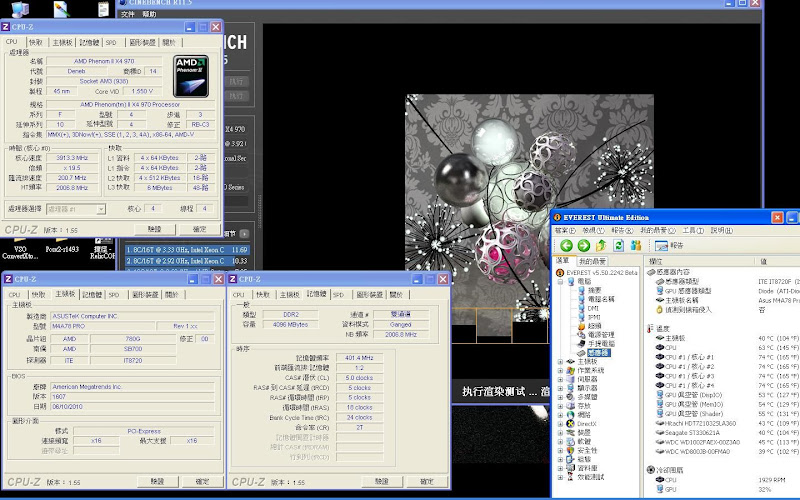Click the 效能測試 hourglass icon in tree
Screen dimensions: 800x500
click(x=570, y=477)
